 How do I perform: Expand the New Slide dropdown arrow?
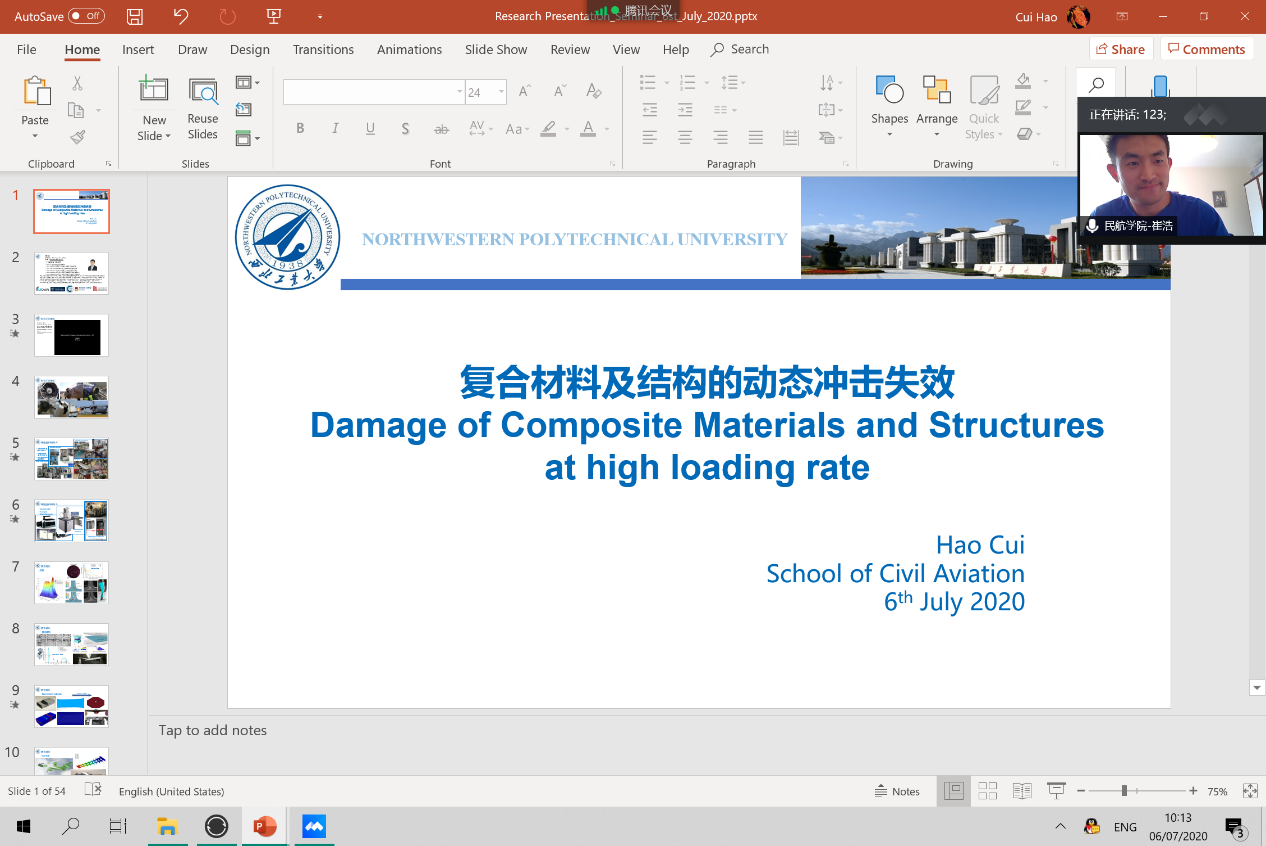[x=154, y=136]
